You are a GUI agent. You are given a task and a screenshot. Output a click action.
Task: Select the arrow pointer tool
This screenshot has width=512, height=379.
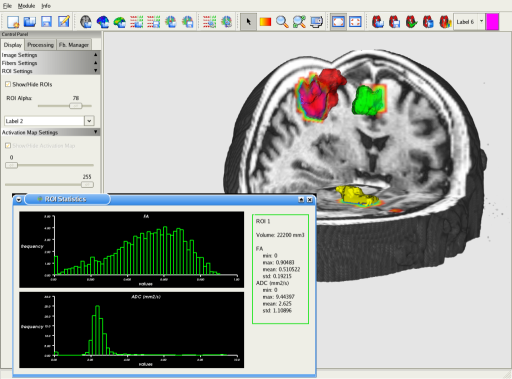248,22
